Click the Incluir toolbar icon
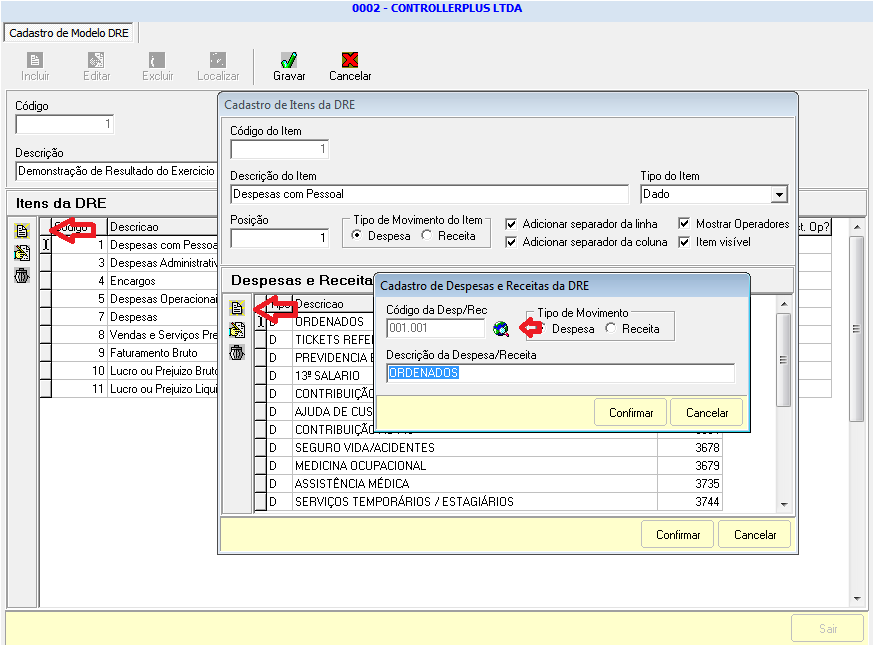Viewport: 873px width, 645px height. tap(35, 60)
